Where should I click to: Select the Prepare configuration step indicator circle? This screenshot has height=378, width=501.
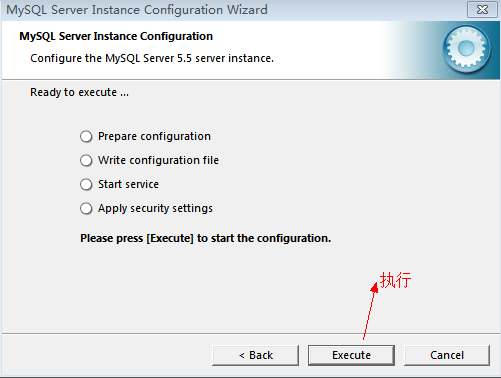click(86, 136)
